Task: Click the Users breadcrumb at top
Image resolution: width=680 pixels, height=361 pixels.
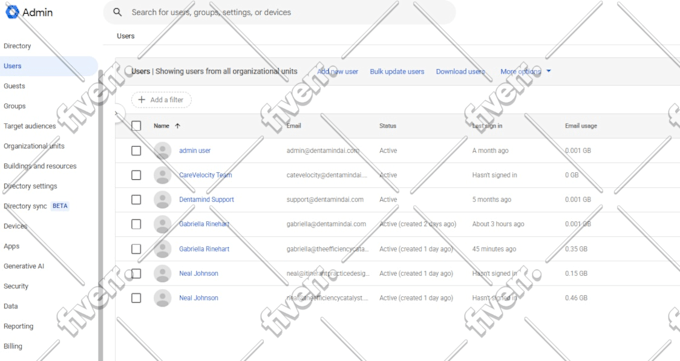Action: [x=126, y=36]
